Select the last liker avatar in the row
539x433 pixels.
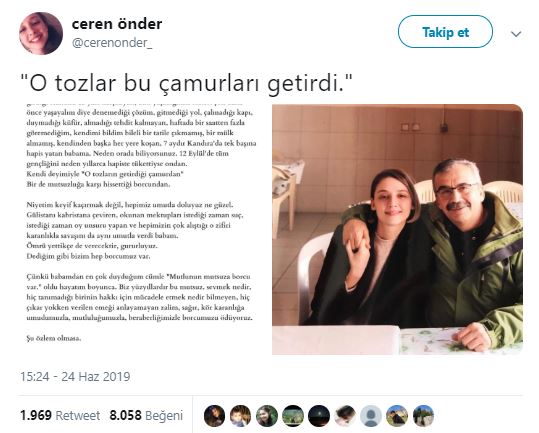tap(423, 416)
